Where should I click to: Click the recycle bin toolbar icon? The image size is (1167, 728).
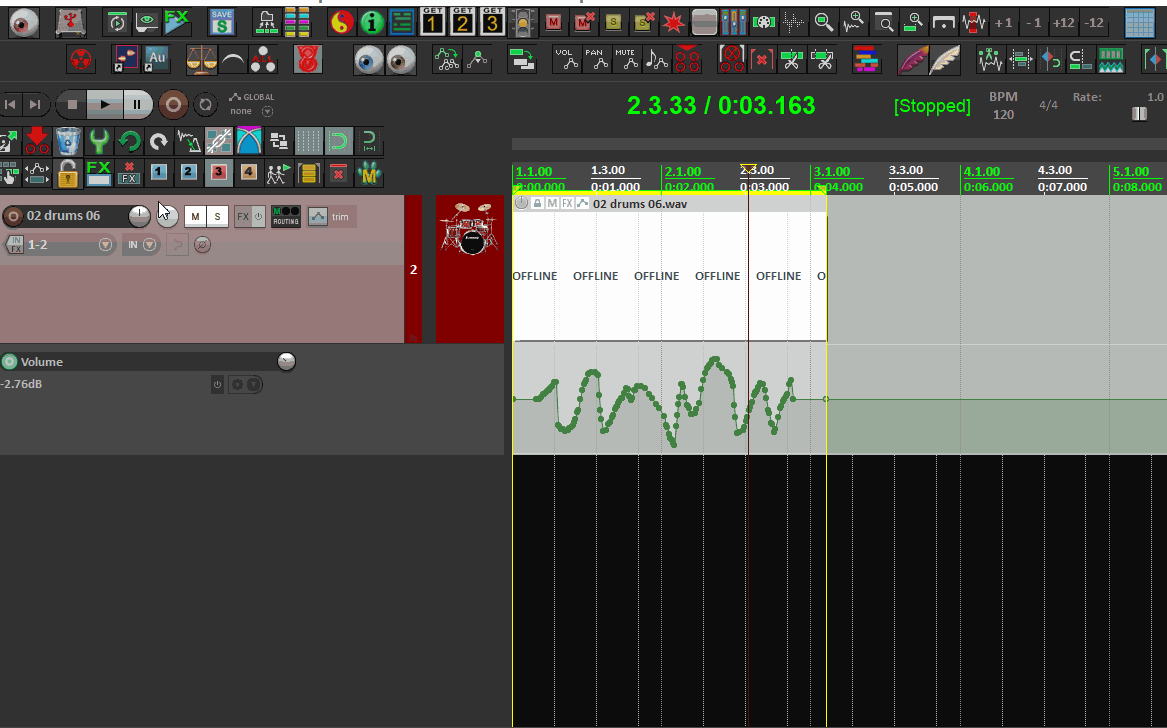pyautogui.click(x=68, y=141)
